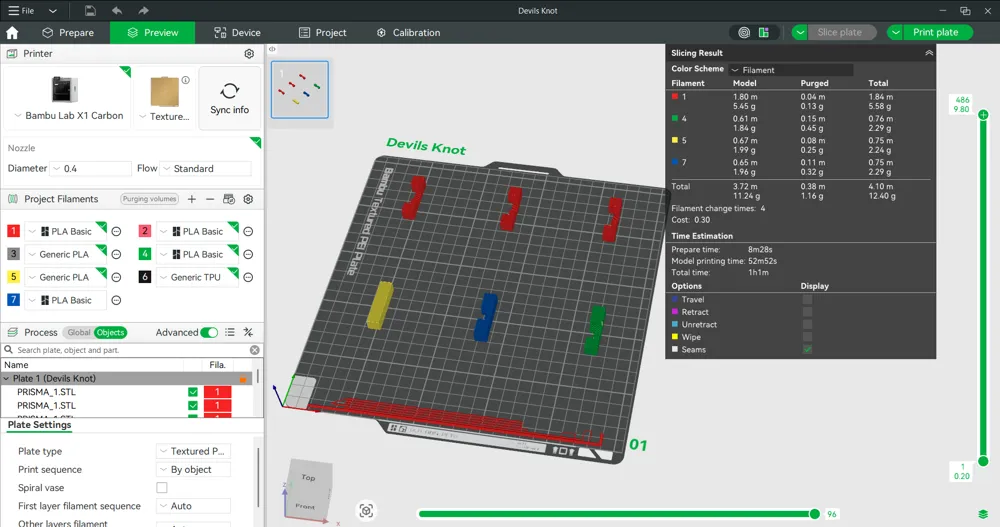Click the Slice plate button
This screenshot has height=527, width=1000.
click(x=842, y=33)
